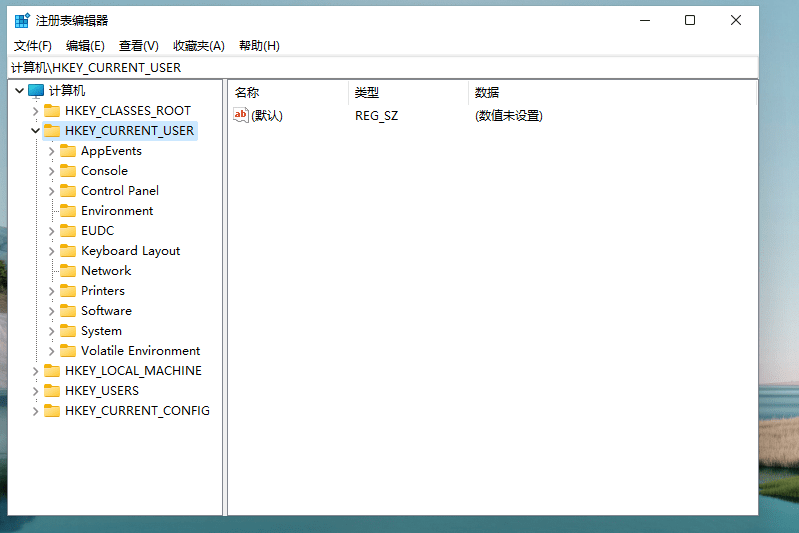
Task: Click the Volatile Environment folder icon
Action: (x=68, y=351)
